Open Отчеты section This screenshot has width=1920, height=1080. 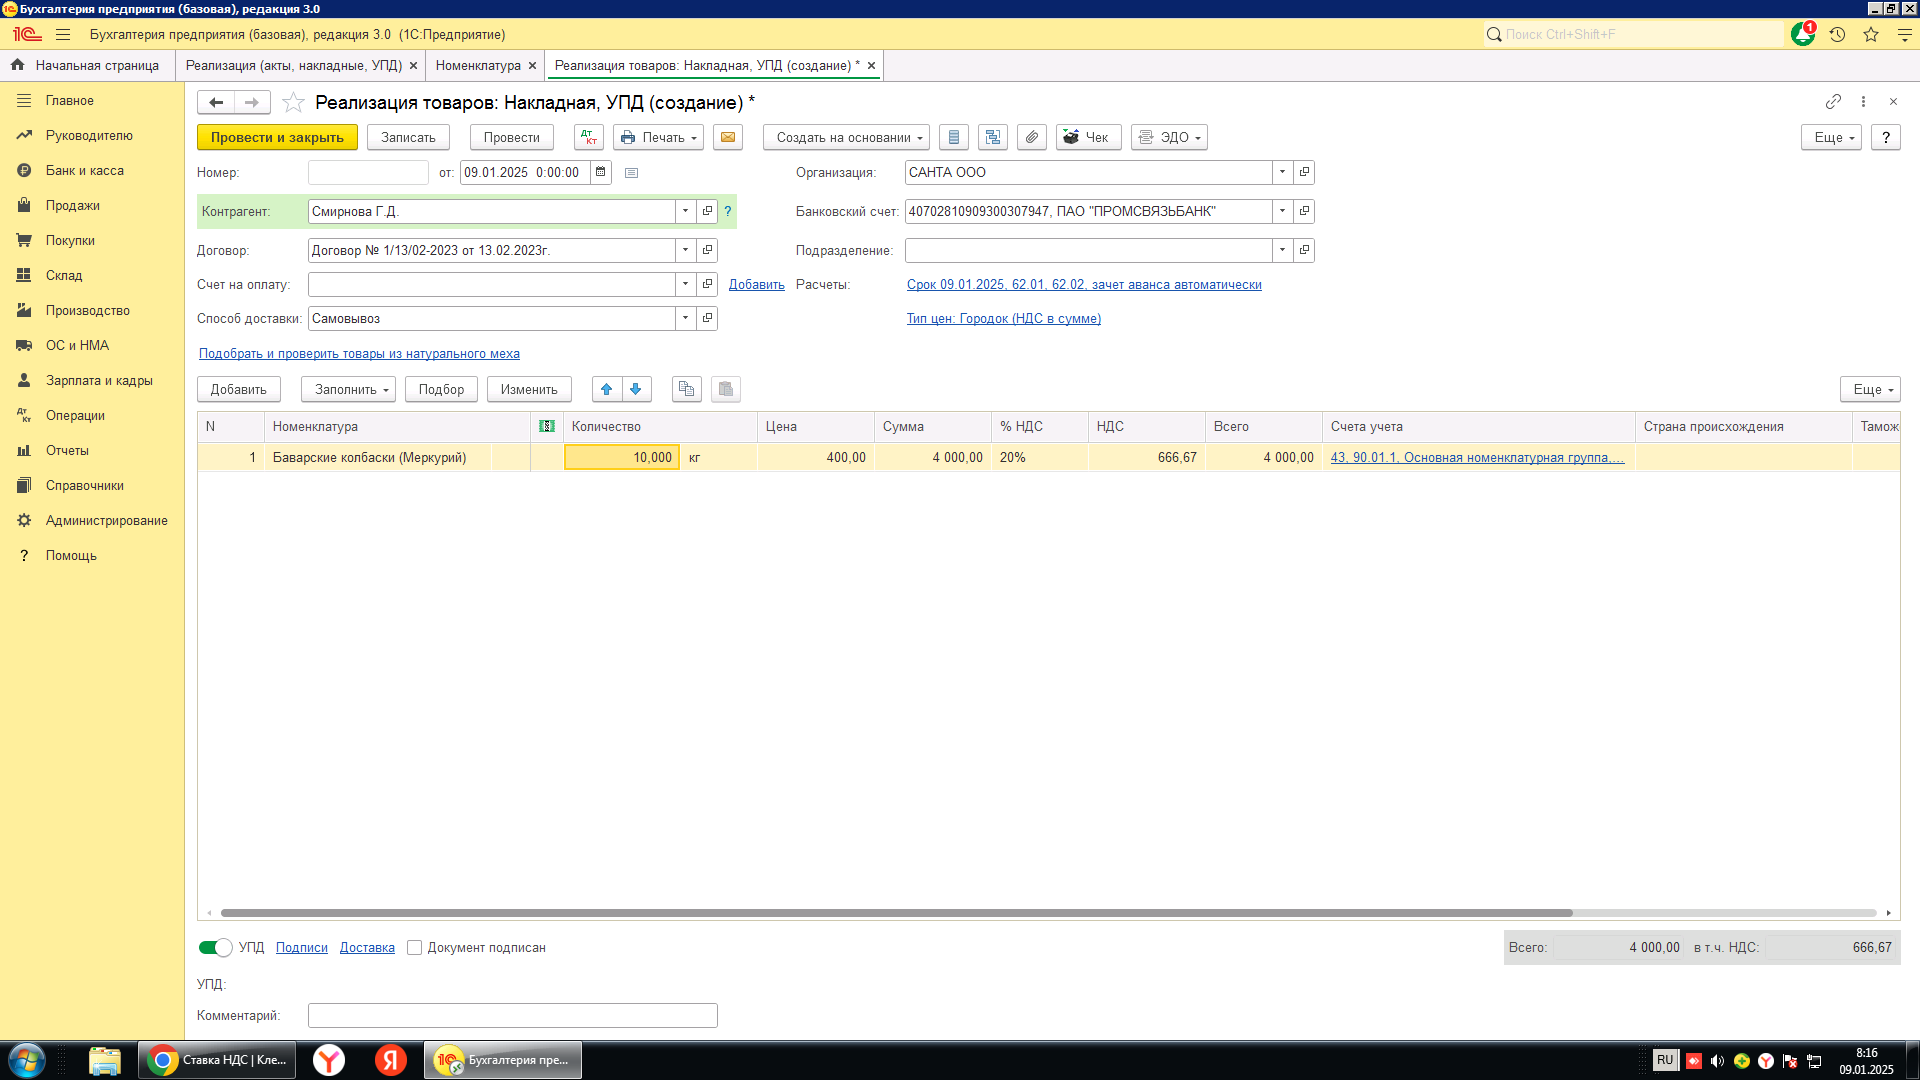(x=67, y=450)
